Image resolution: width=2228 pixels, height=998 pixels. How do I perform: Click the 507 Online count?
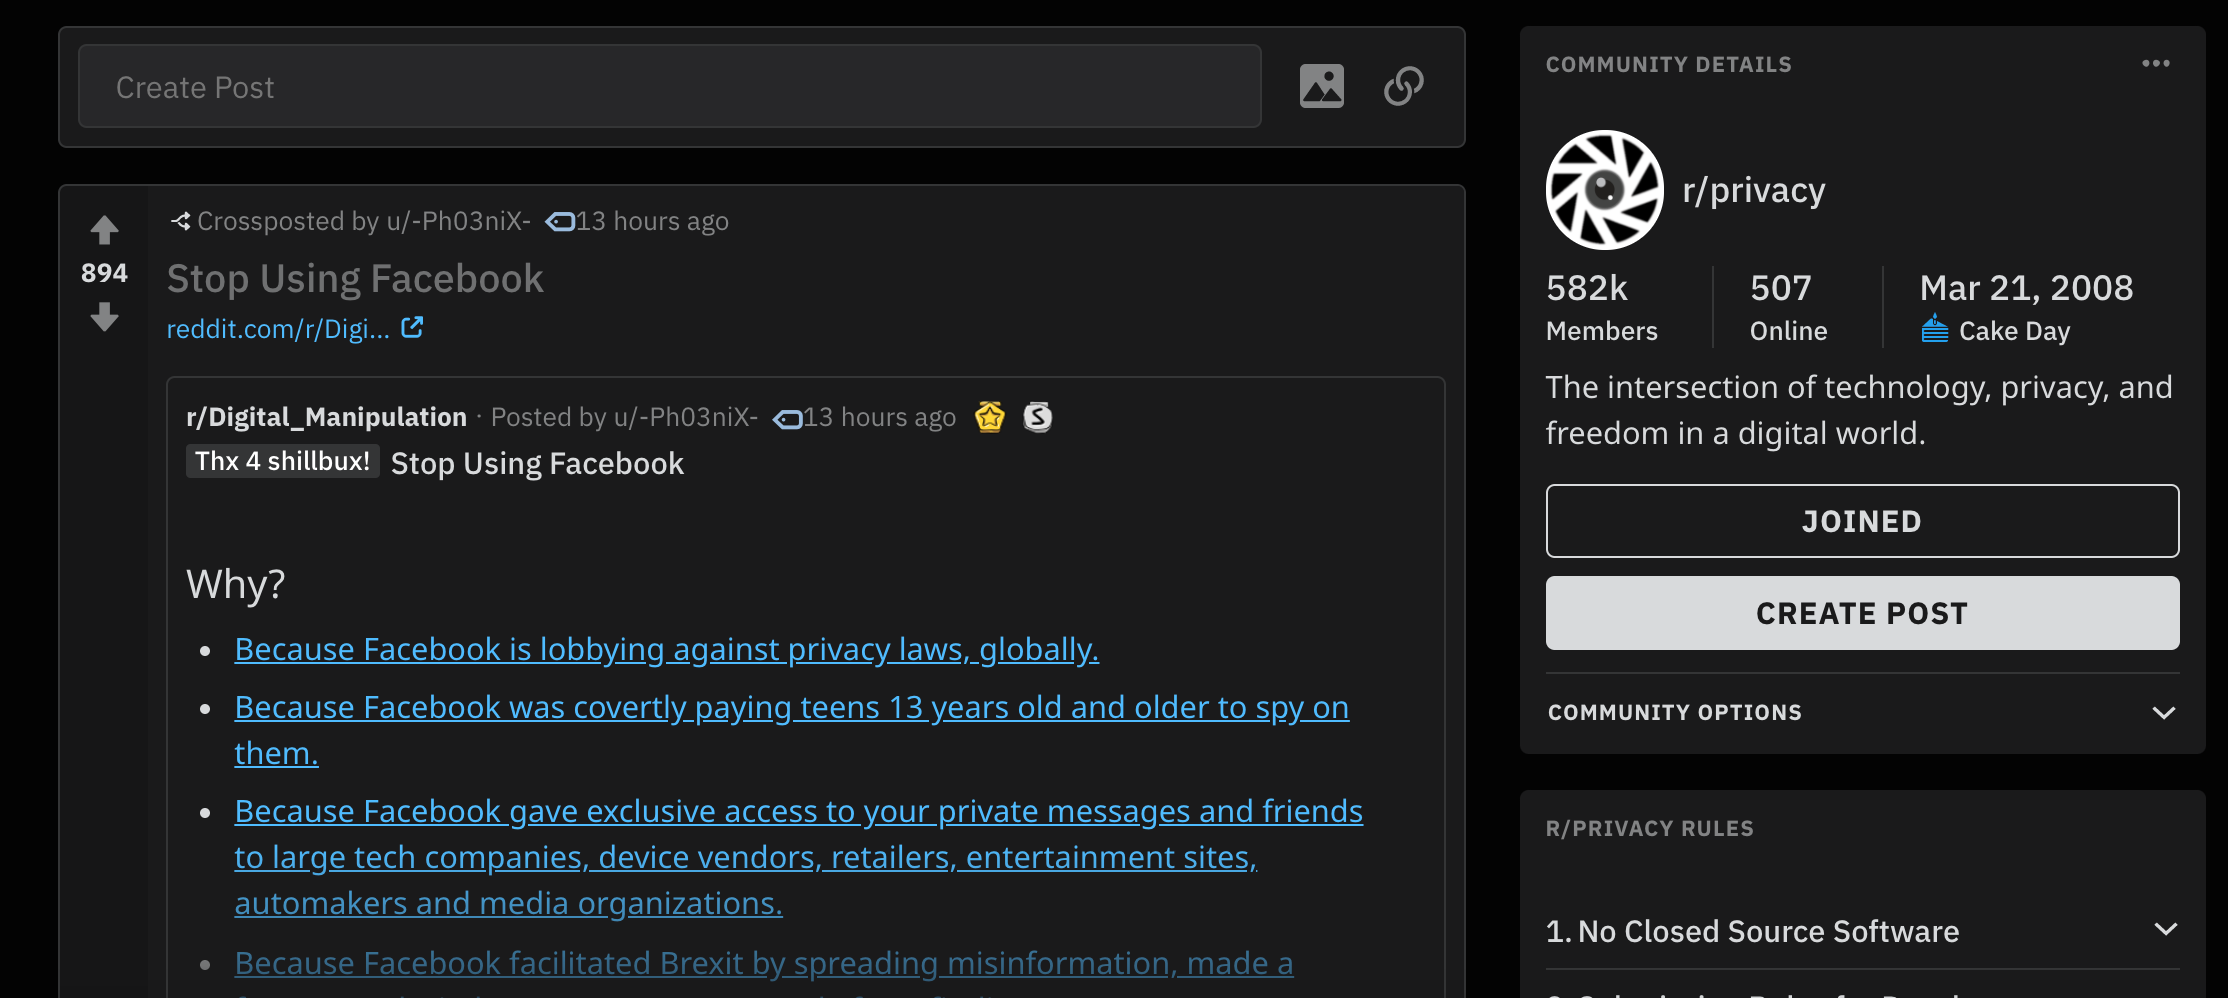[1788, 308]
